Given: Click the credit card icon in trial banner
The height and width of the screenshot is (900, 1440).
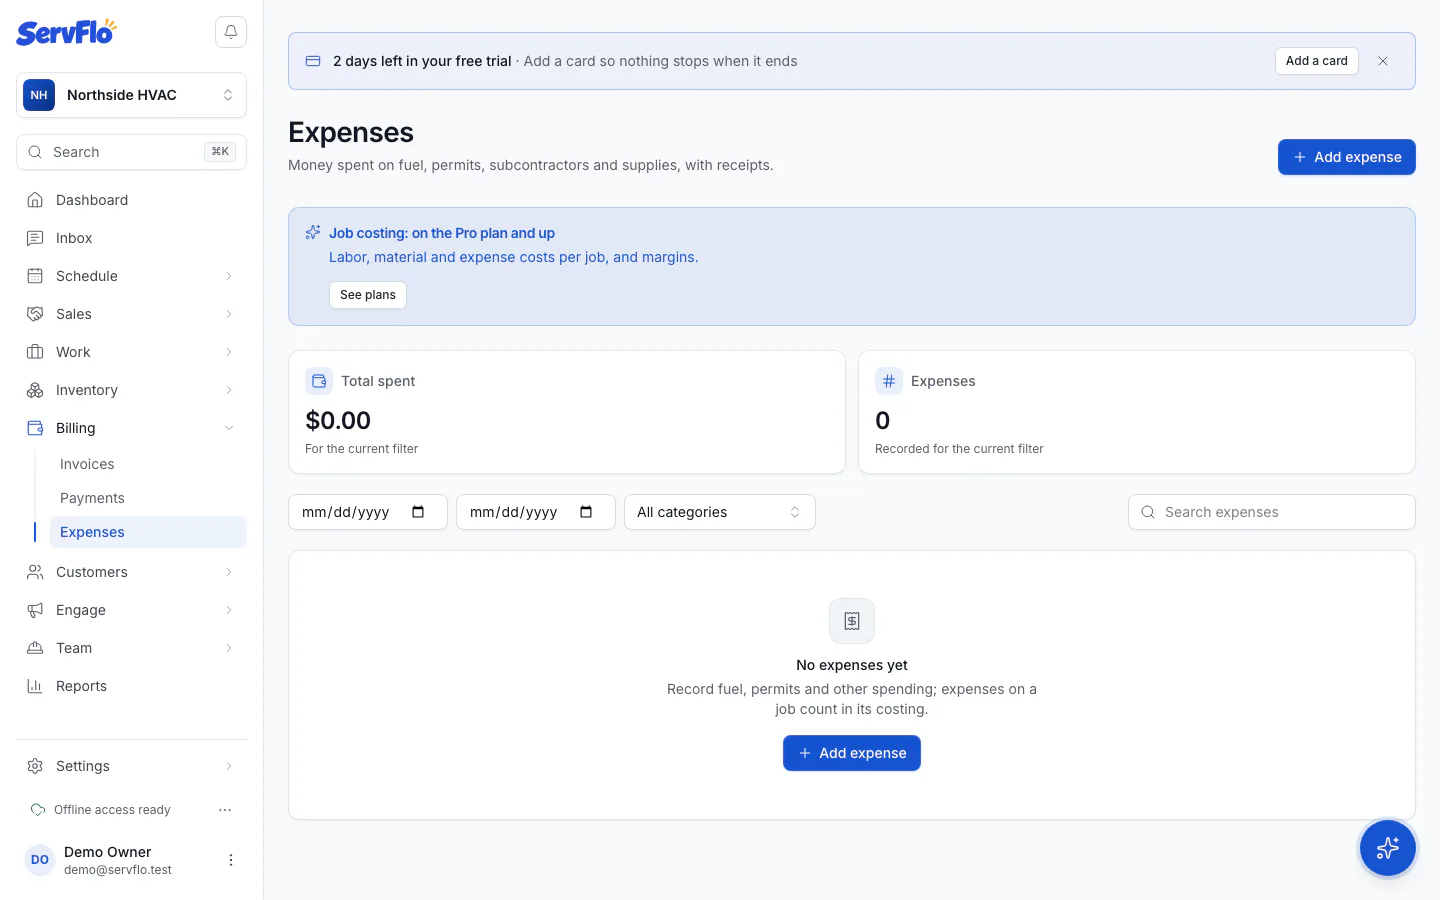Looking at the screenshot, I should 313,61.
